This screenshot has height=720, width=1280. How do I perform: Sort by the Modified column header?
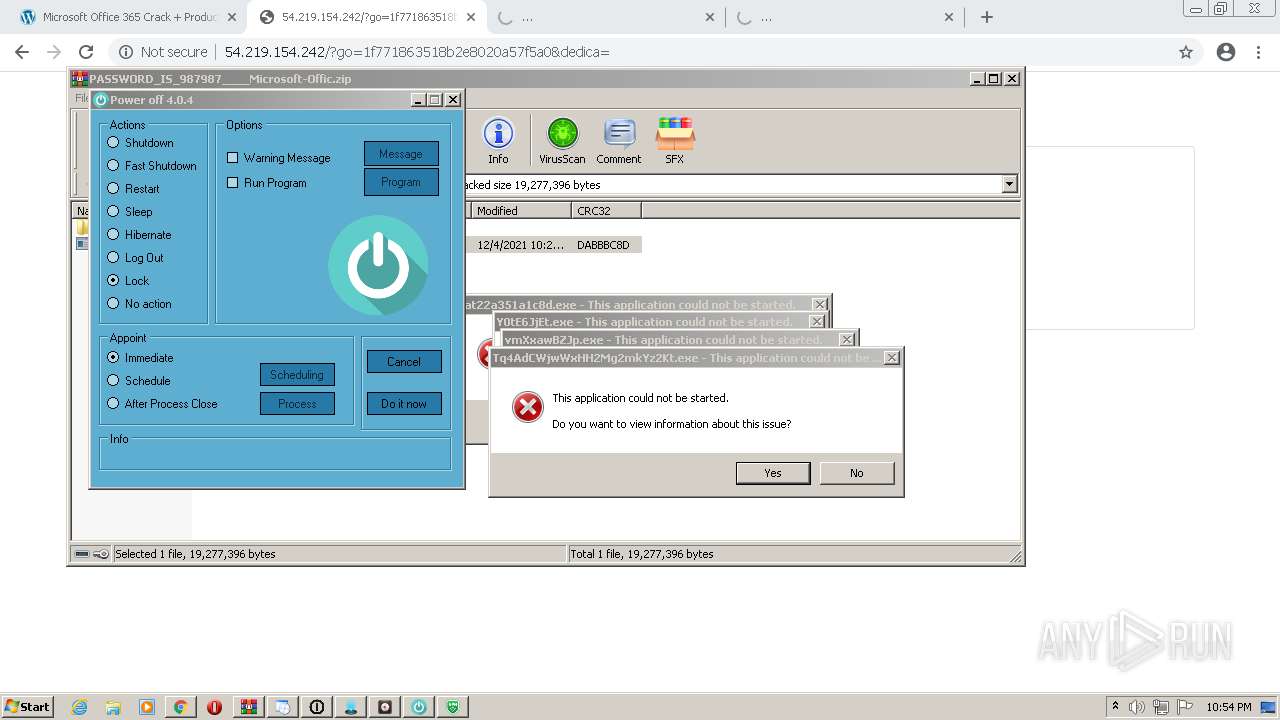(520, 210)
